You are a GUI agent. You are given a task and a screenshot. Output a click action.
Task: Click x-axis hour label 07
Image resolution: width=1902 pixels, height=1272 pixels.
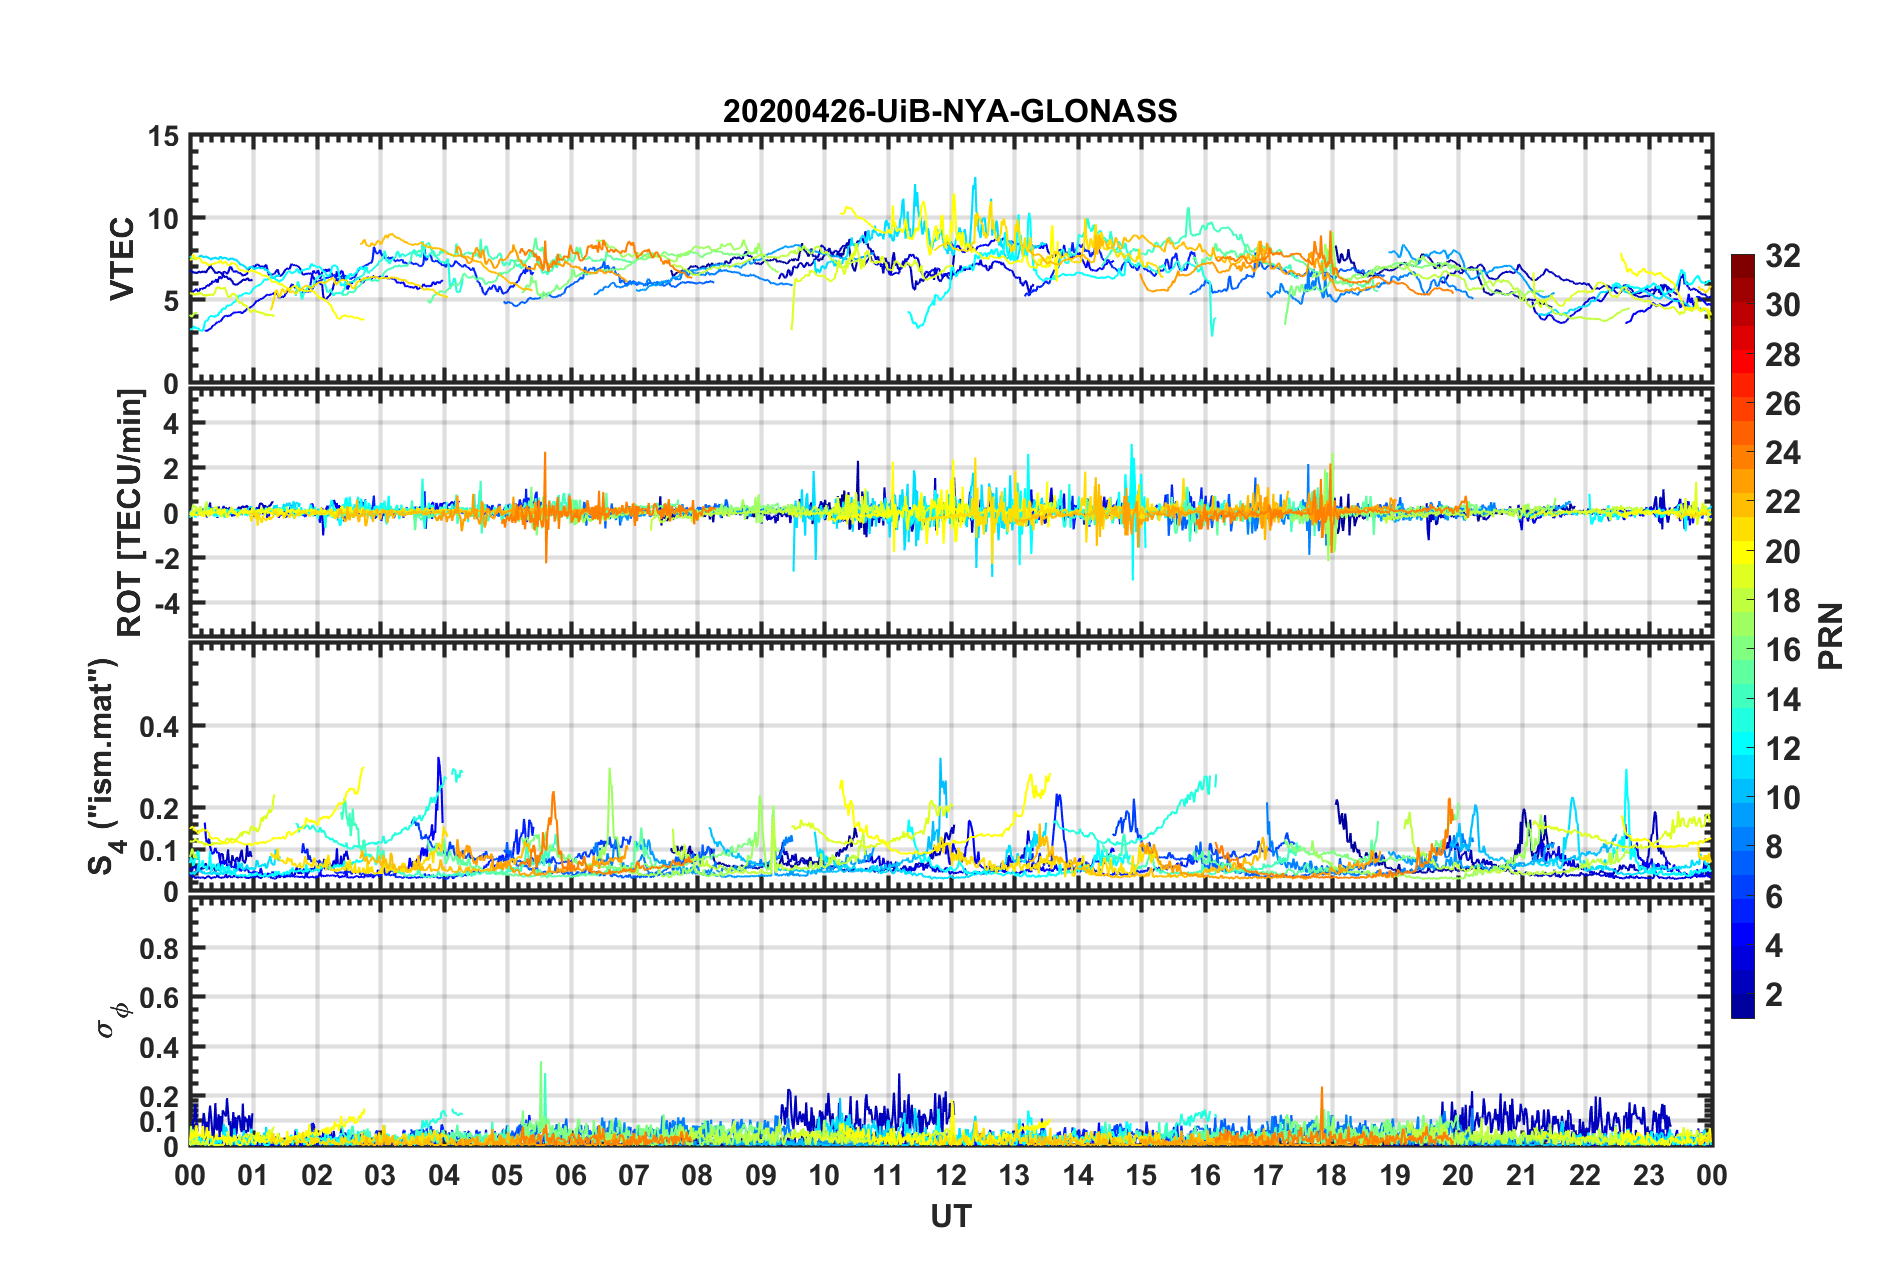pyautogui.click(x=634, y=1175)
